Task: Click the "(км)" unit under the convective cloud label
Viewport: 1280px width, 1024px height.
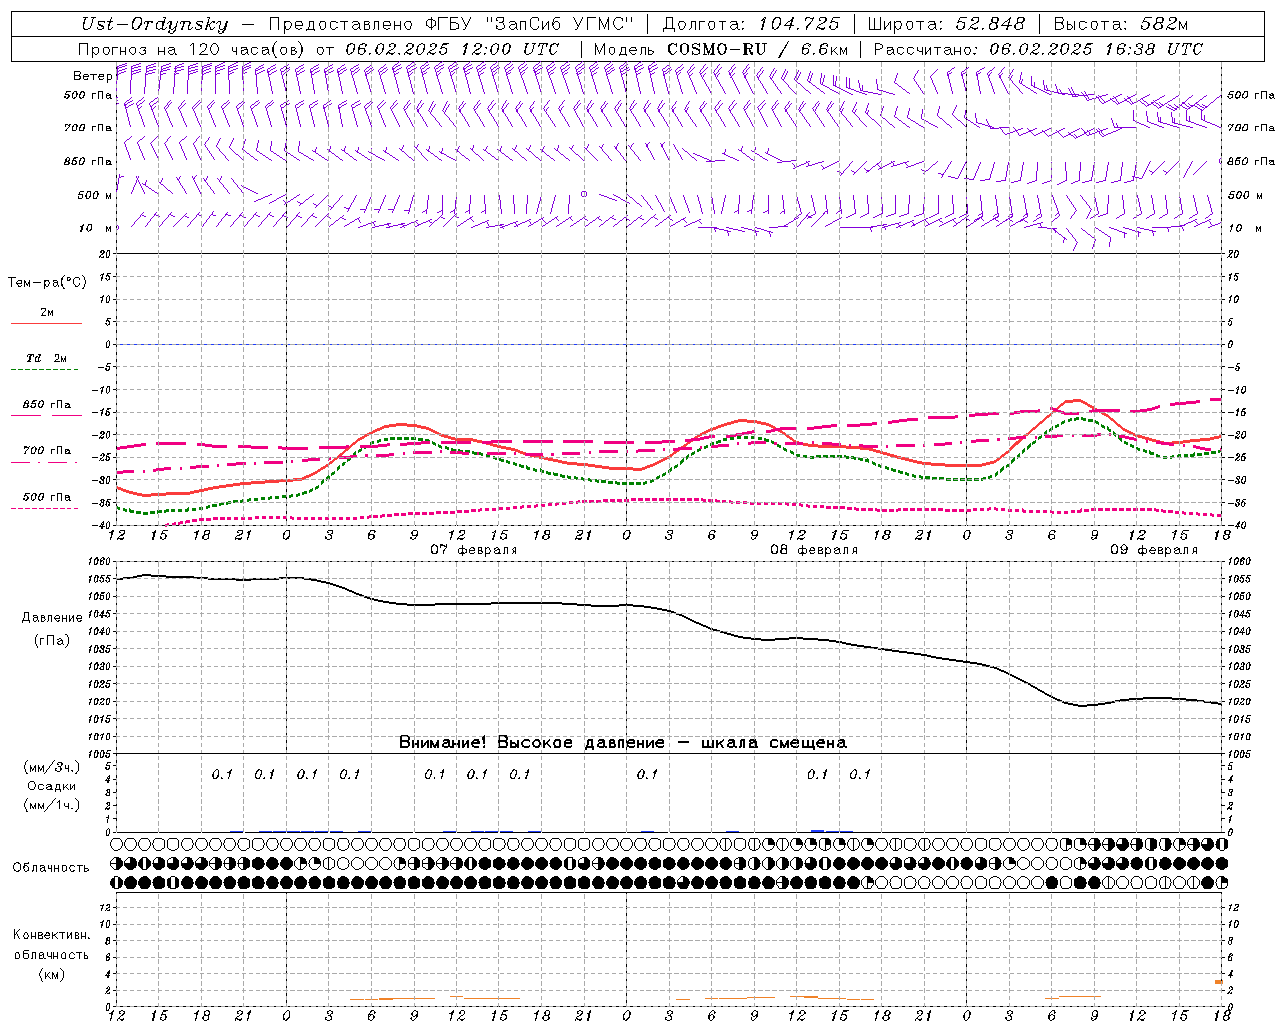Action: point(52,974)
